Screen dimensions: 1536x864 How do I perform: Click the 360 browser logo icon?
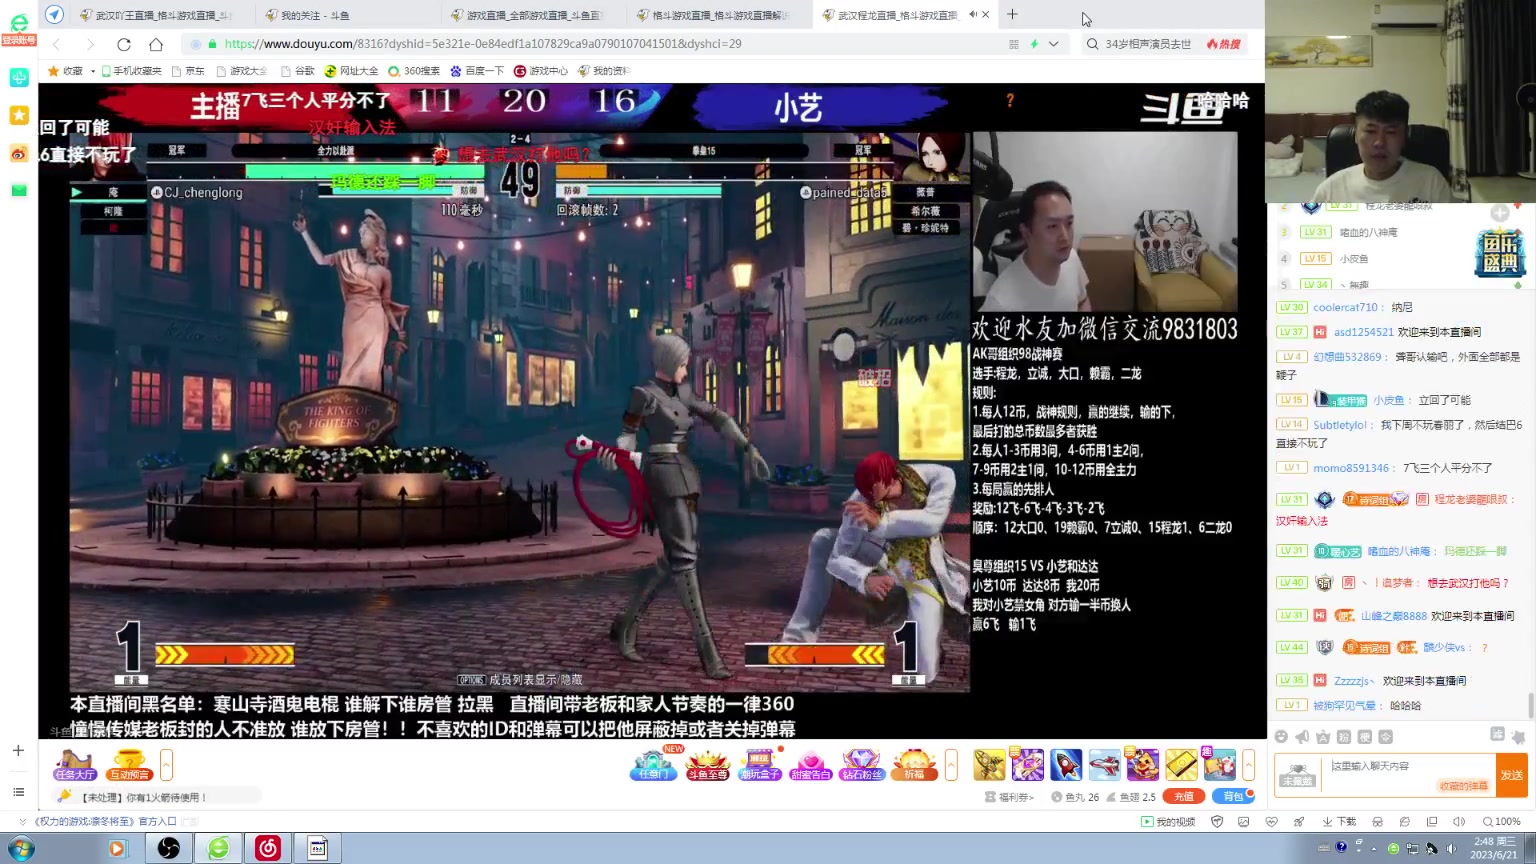pos(19,22)
